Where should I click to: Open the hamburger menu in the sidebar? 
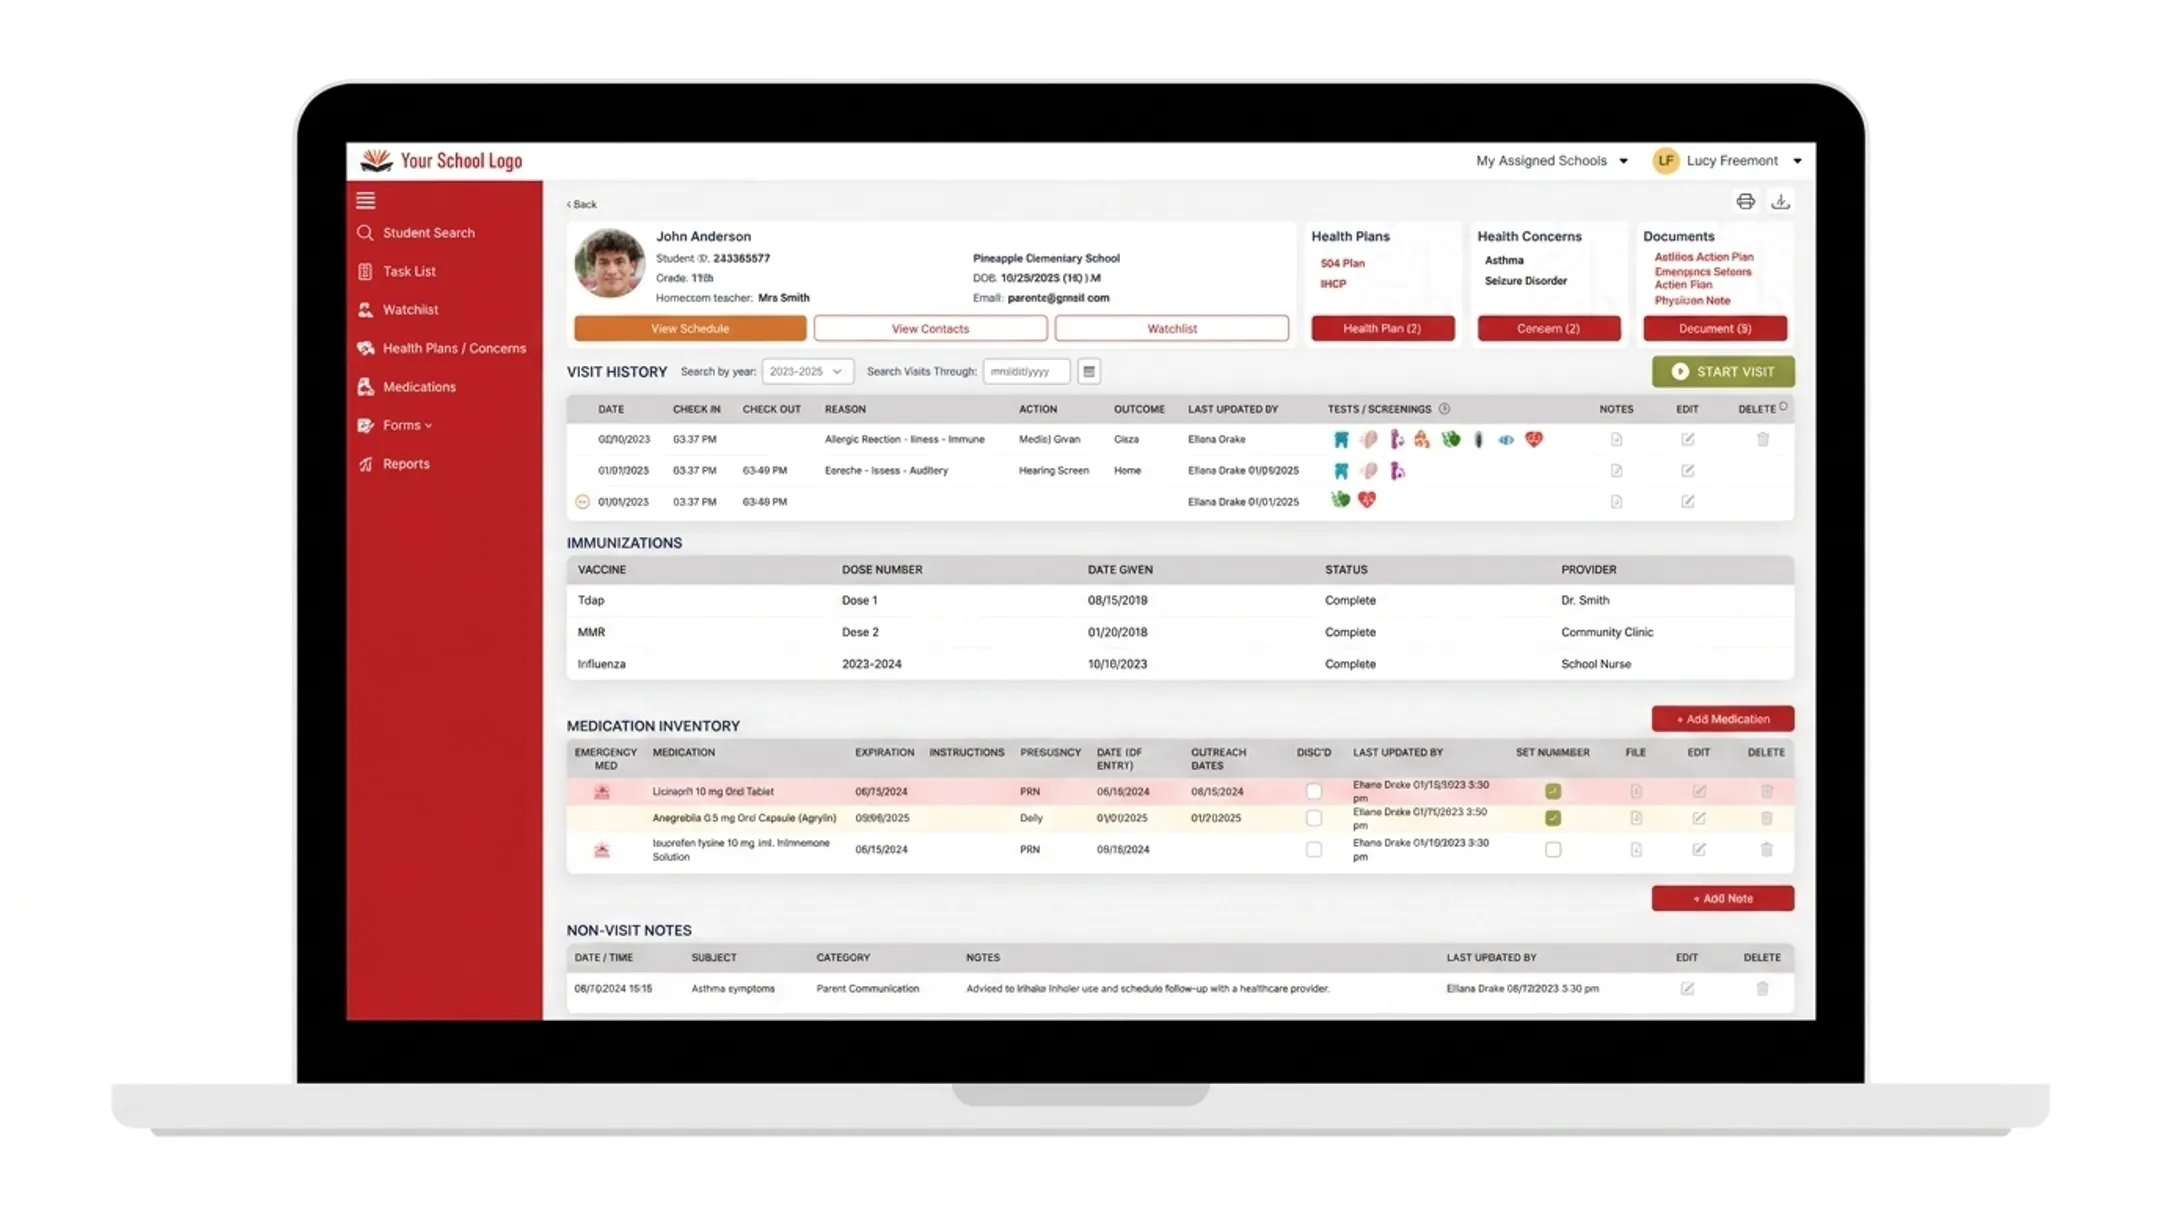coord(365,200)
